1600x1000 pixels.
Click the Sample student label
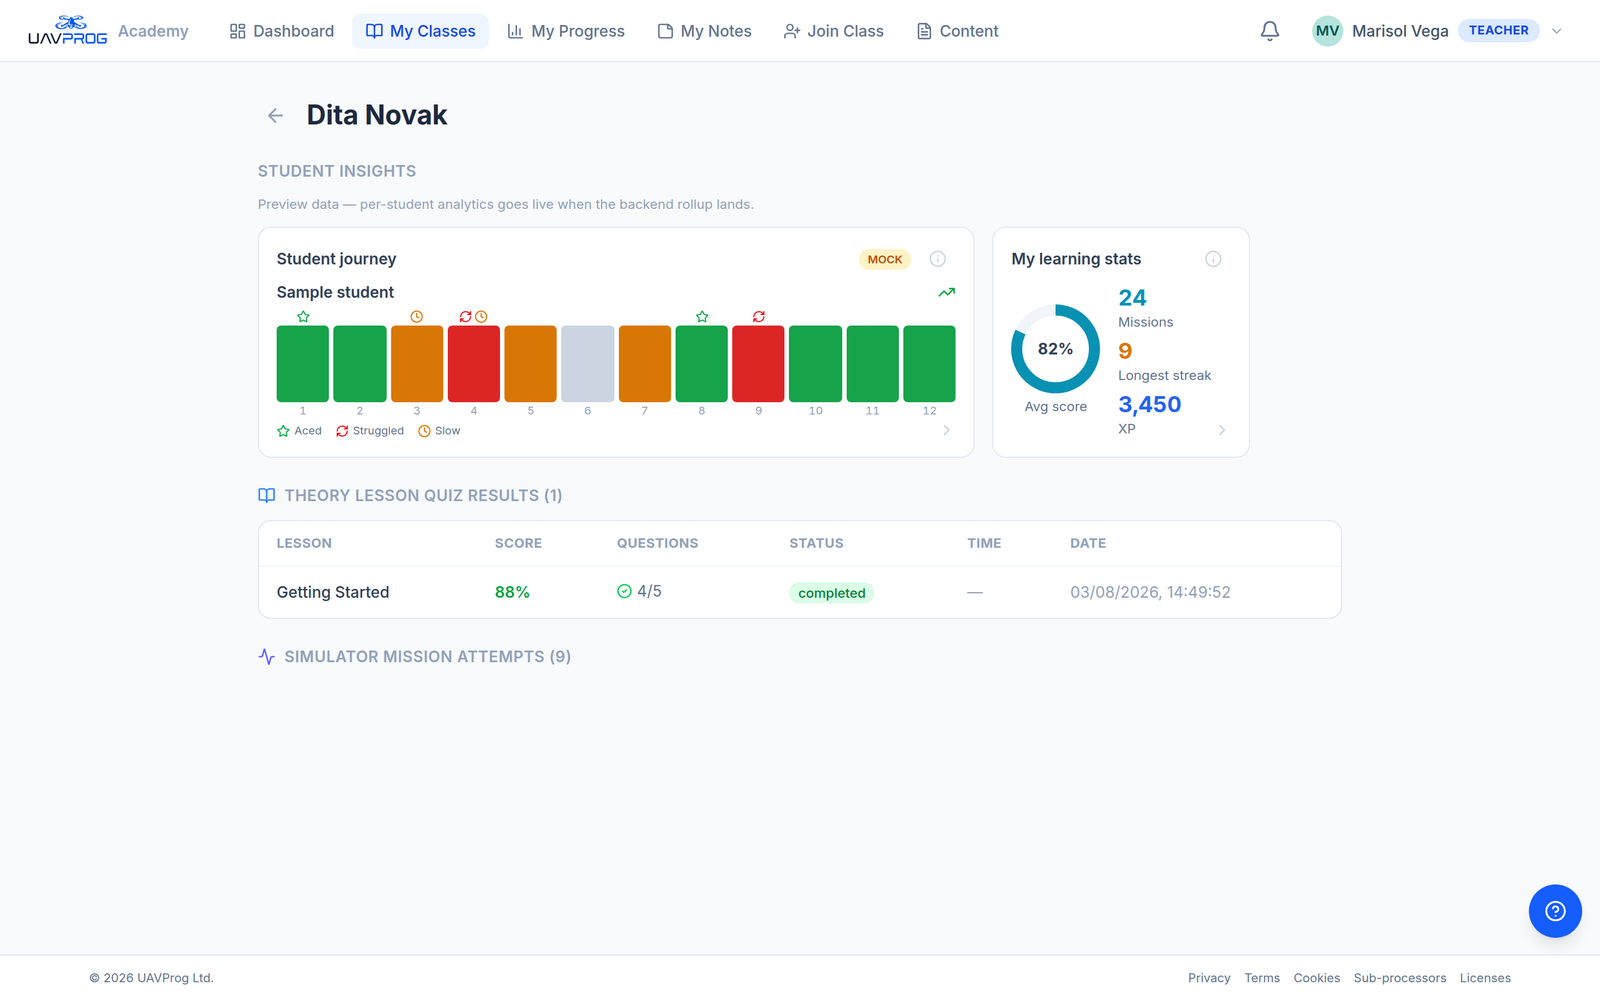coord(335,292)
